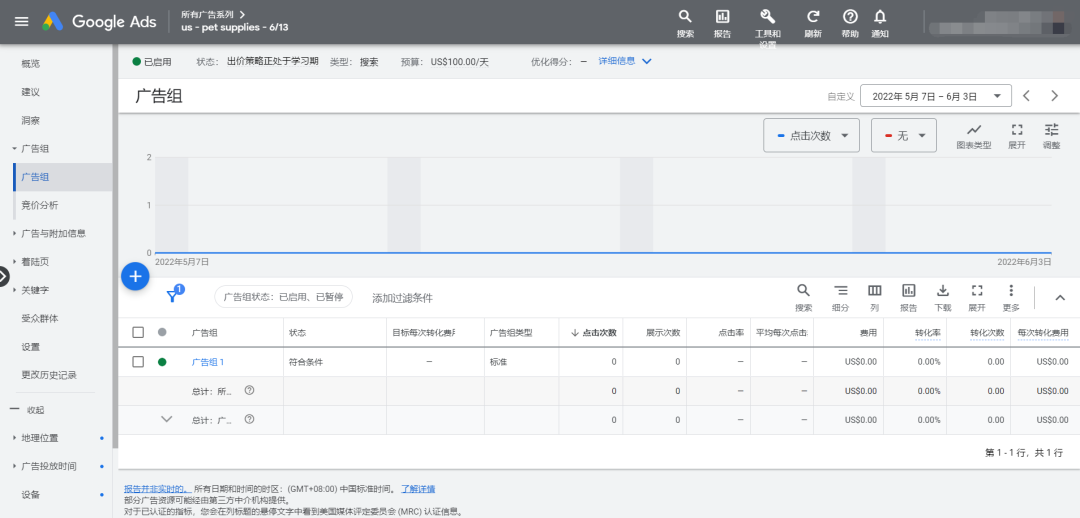Open tools and settings wrench icon
The image size is (1080, 518).
coord(767,17)
